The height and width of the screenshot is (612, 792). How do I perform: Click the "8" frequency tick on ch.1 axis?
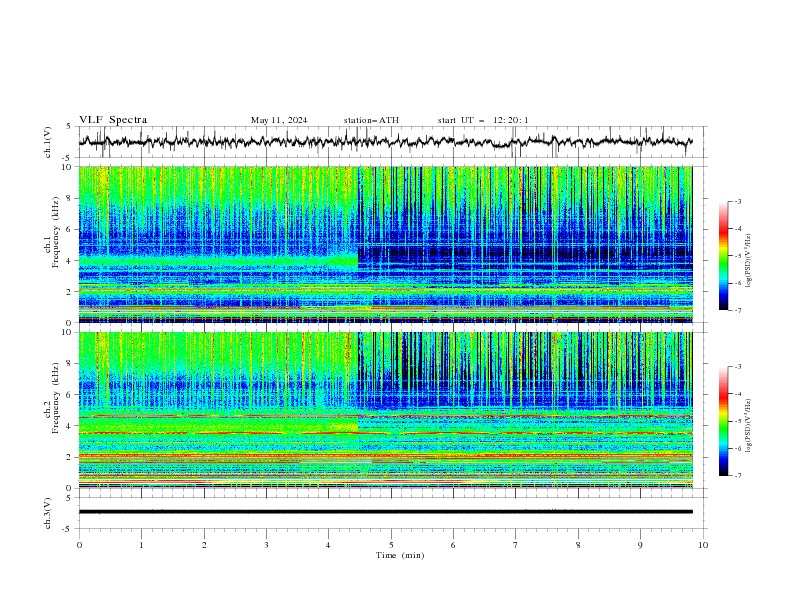tap(71, 198)
